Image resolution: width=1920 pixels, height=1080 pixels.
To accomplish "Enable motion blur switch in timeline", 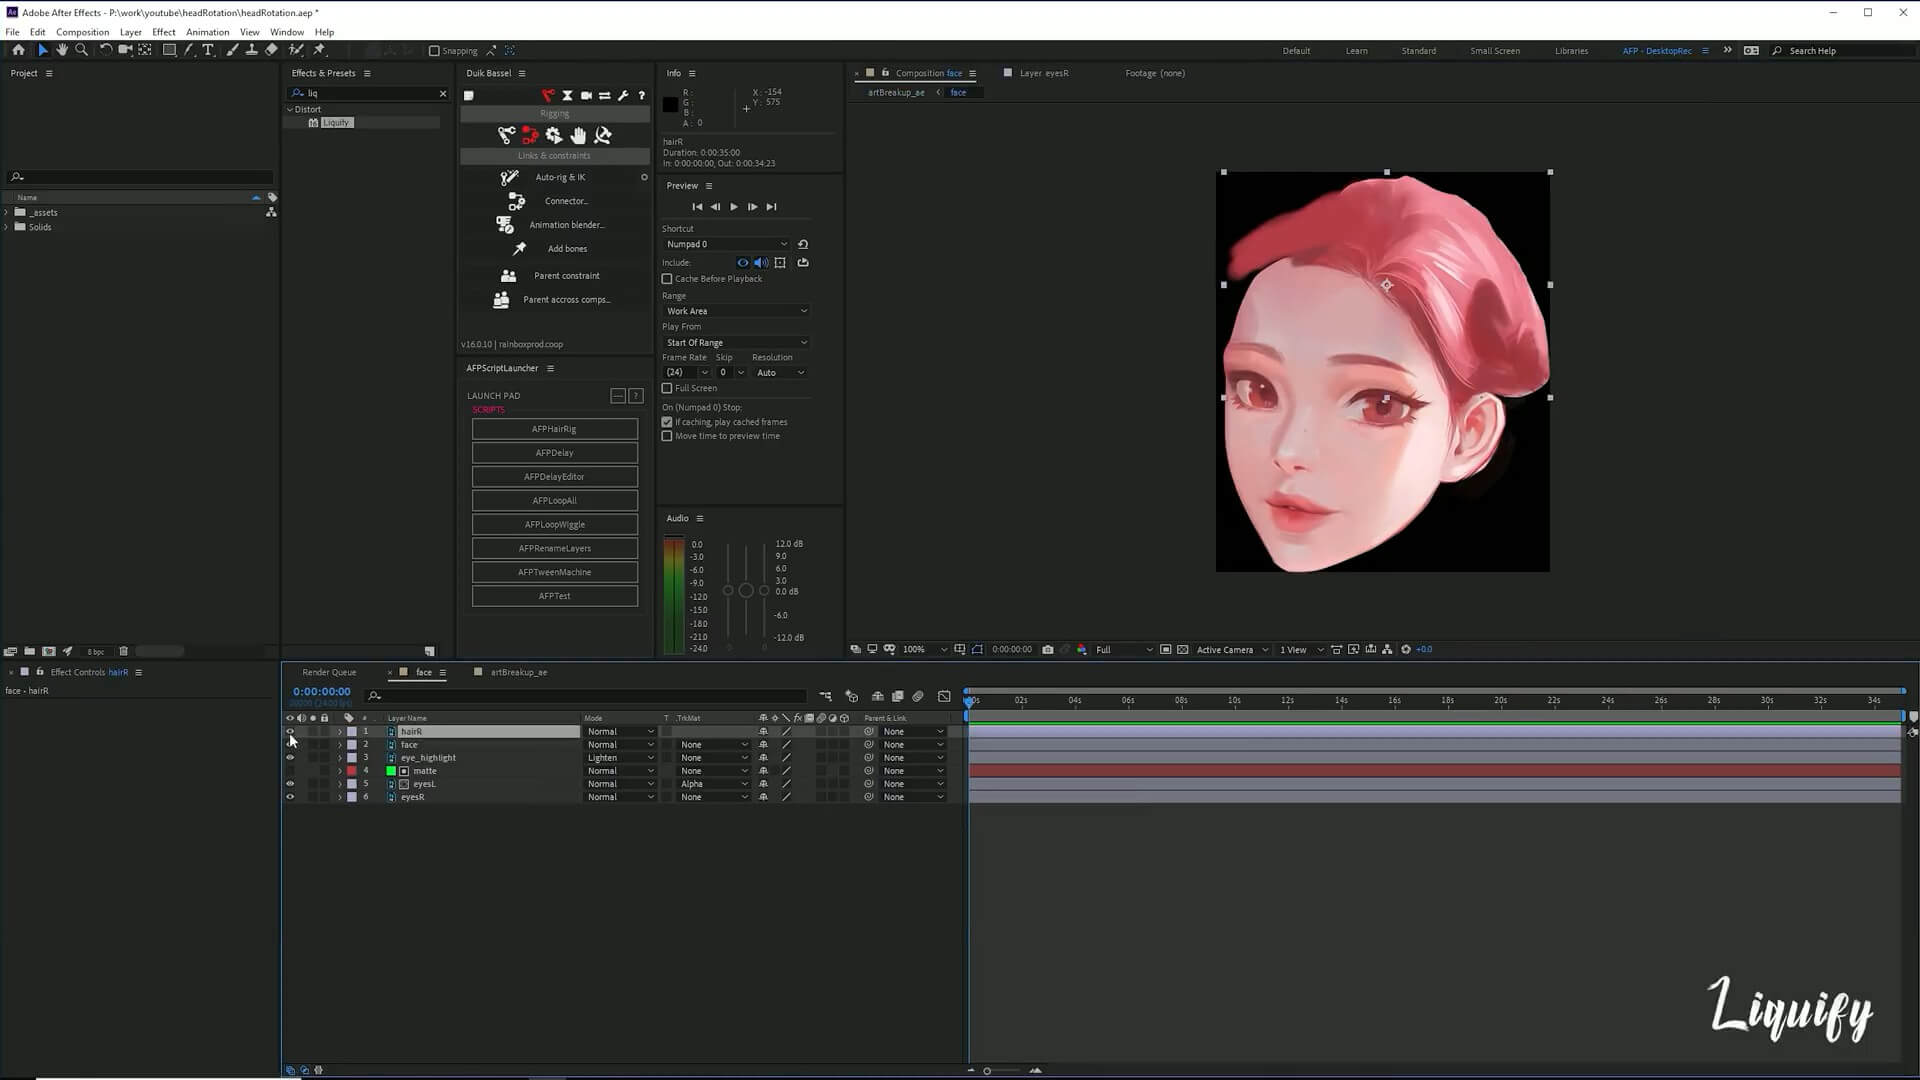I will point(918,696).
